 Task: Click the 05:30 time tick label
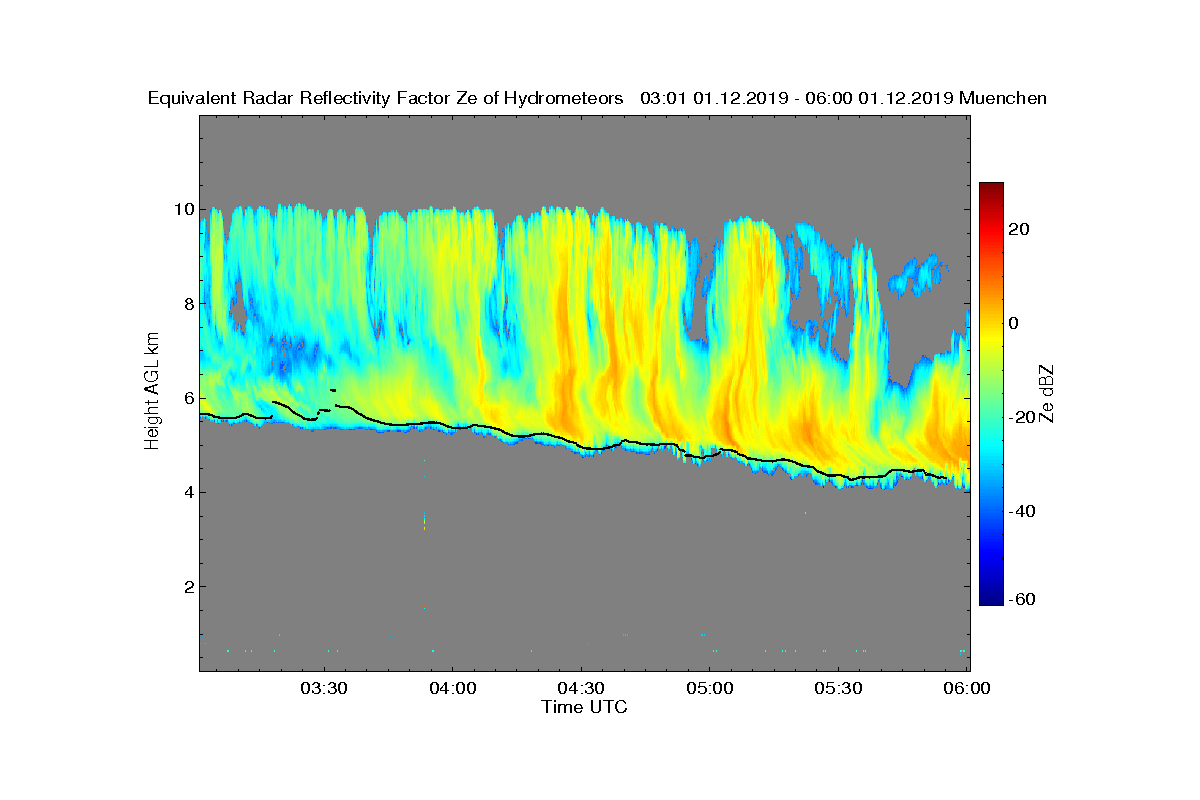tap(838, 688)
